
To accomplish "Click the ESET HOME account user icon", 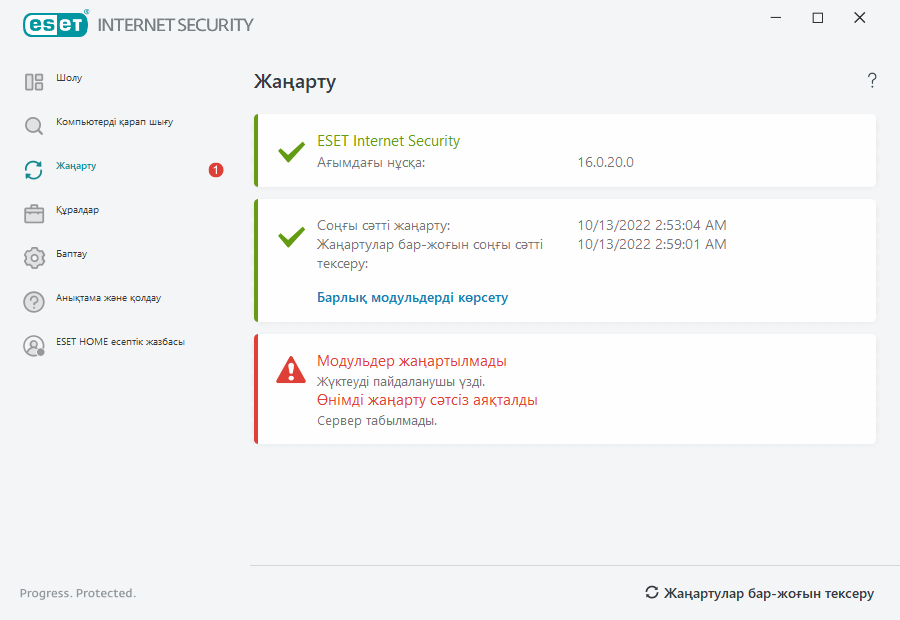I will (x=34, y=346).
